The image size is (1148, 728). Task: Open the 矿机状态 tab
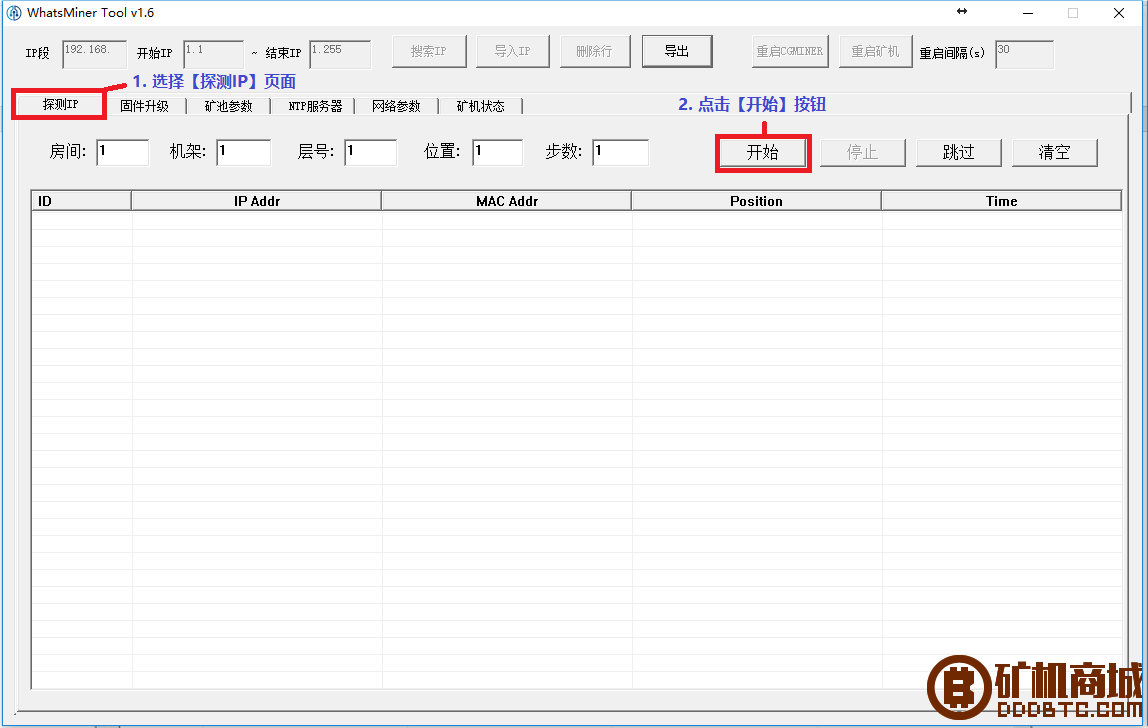[480, 106]
